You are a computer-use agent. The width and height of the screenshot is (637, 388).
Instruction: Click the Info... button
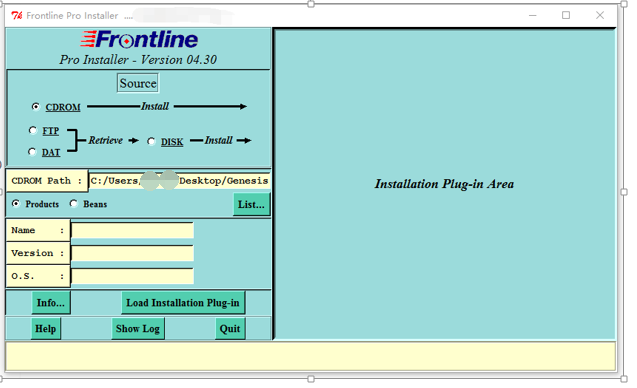tap(51, 303)
